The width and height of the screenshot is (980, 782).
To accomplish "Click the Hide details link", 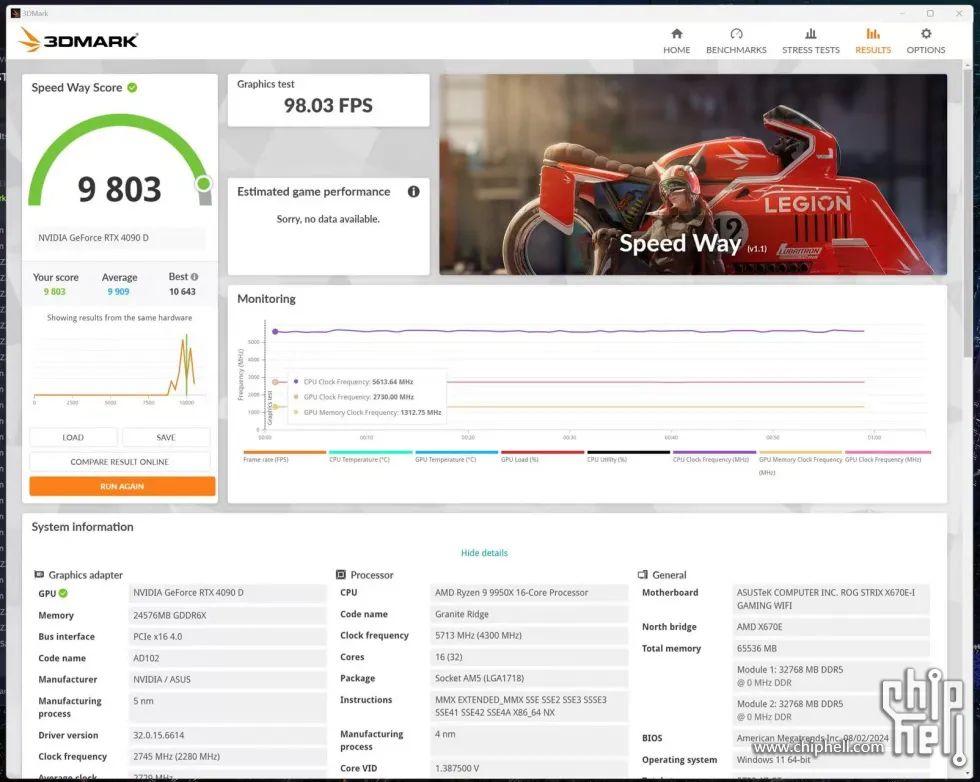I will tap(484, 553).
